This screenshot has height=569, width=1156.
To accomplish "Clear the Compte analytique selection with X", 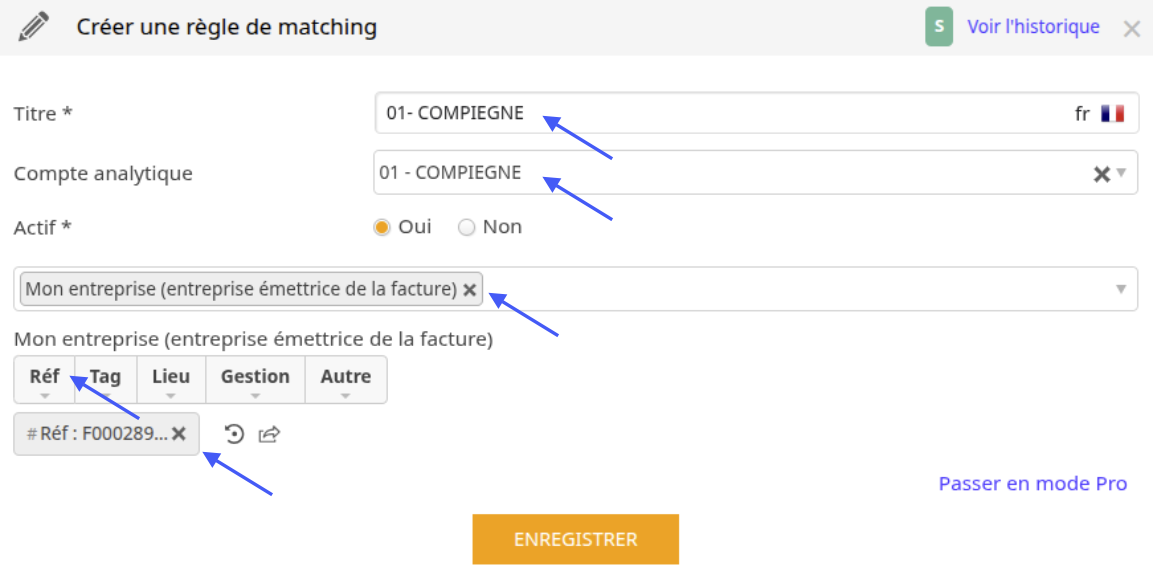I will [x=1101, y=174].
